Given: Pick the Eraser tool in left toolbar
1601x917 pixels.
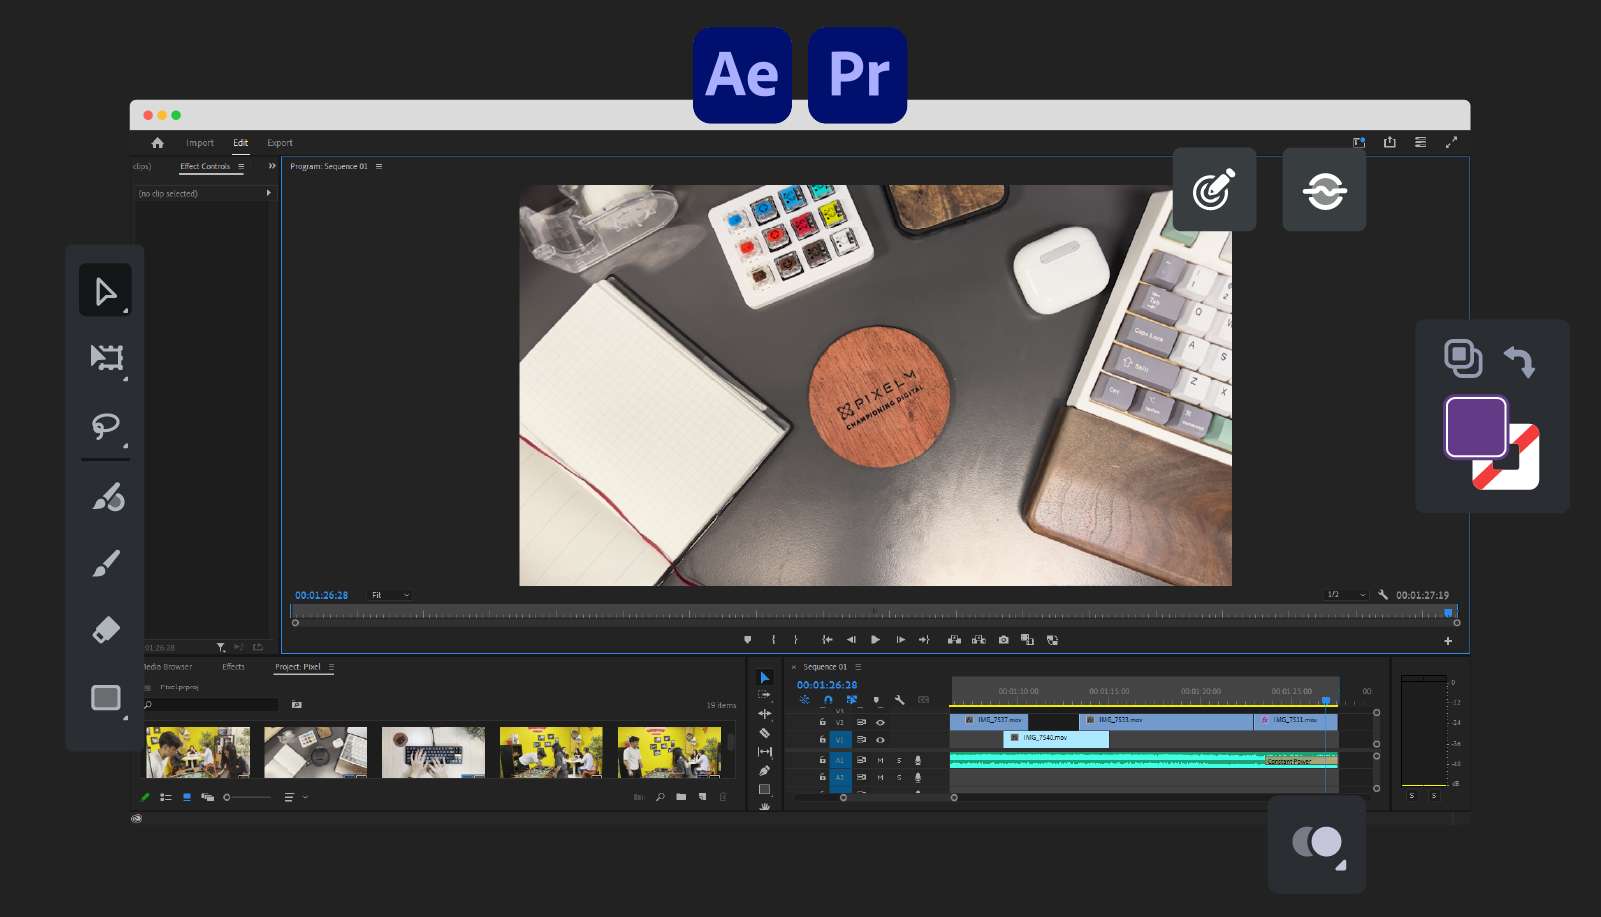Looking at the screenshot, I should pos(106,630).
